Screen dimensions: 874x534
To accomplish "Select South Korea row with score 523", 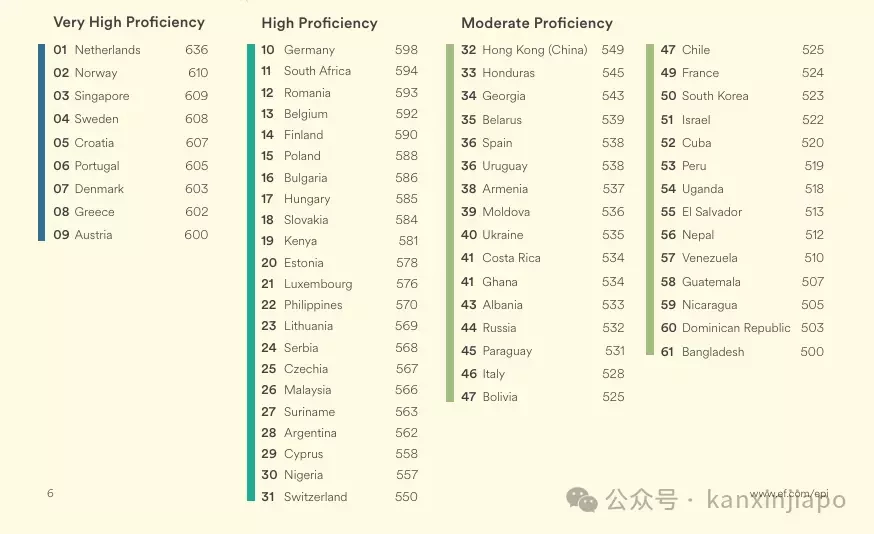I will point(742,96).
